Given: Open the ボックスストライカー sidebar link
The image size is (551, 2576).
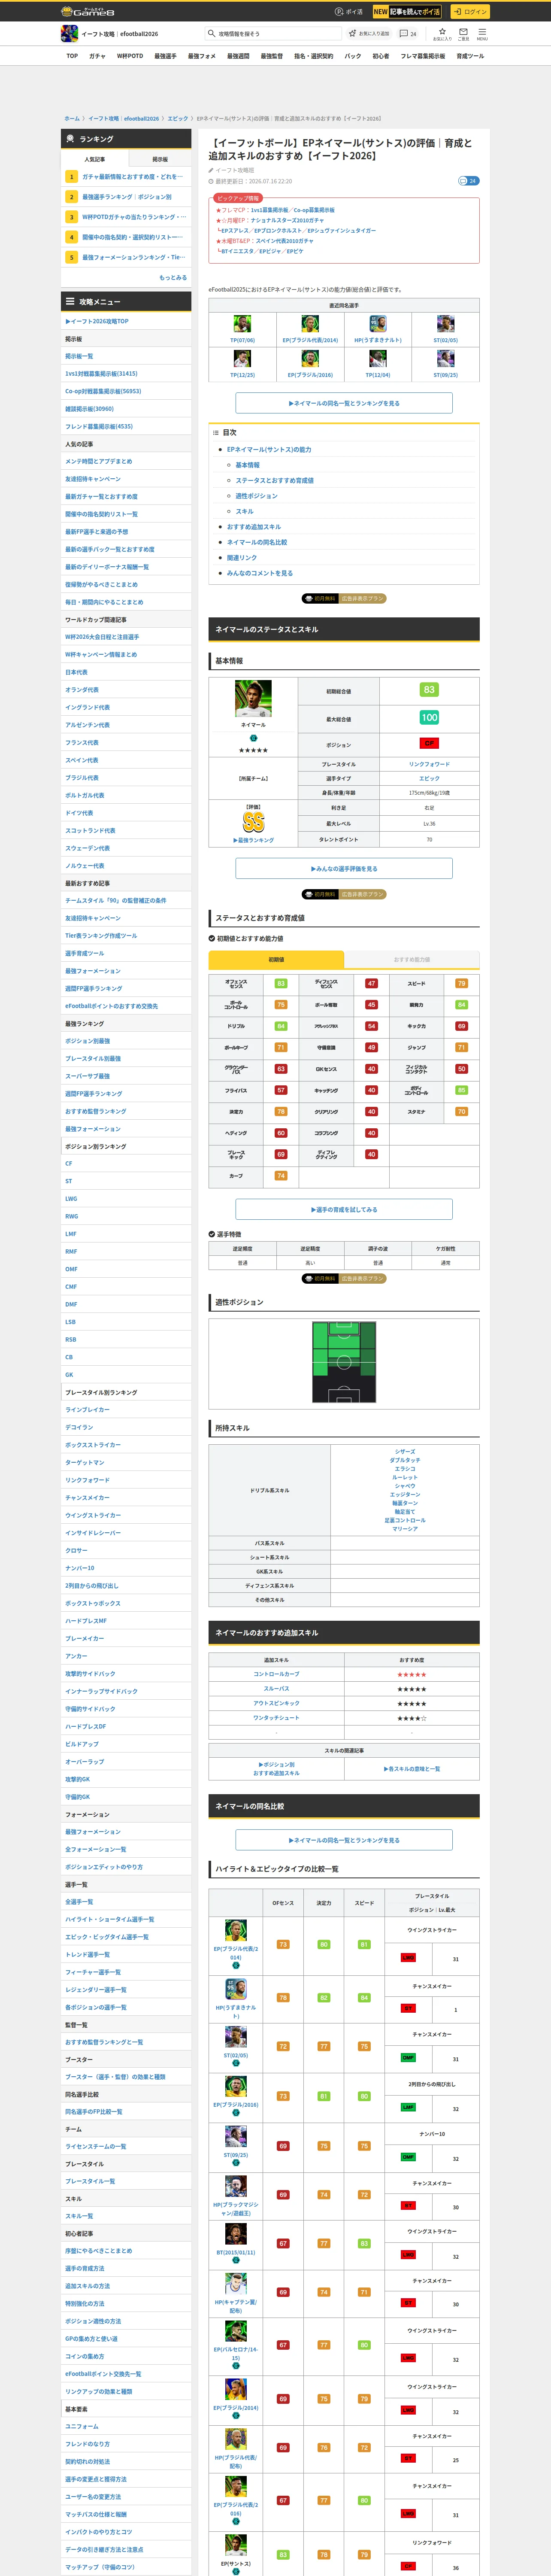Looking at the screenshot, I should pos(93,1445).
